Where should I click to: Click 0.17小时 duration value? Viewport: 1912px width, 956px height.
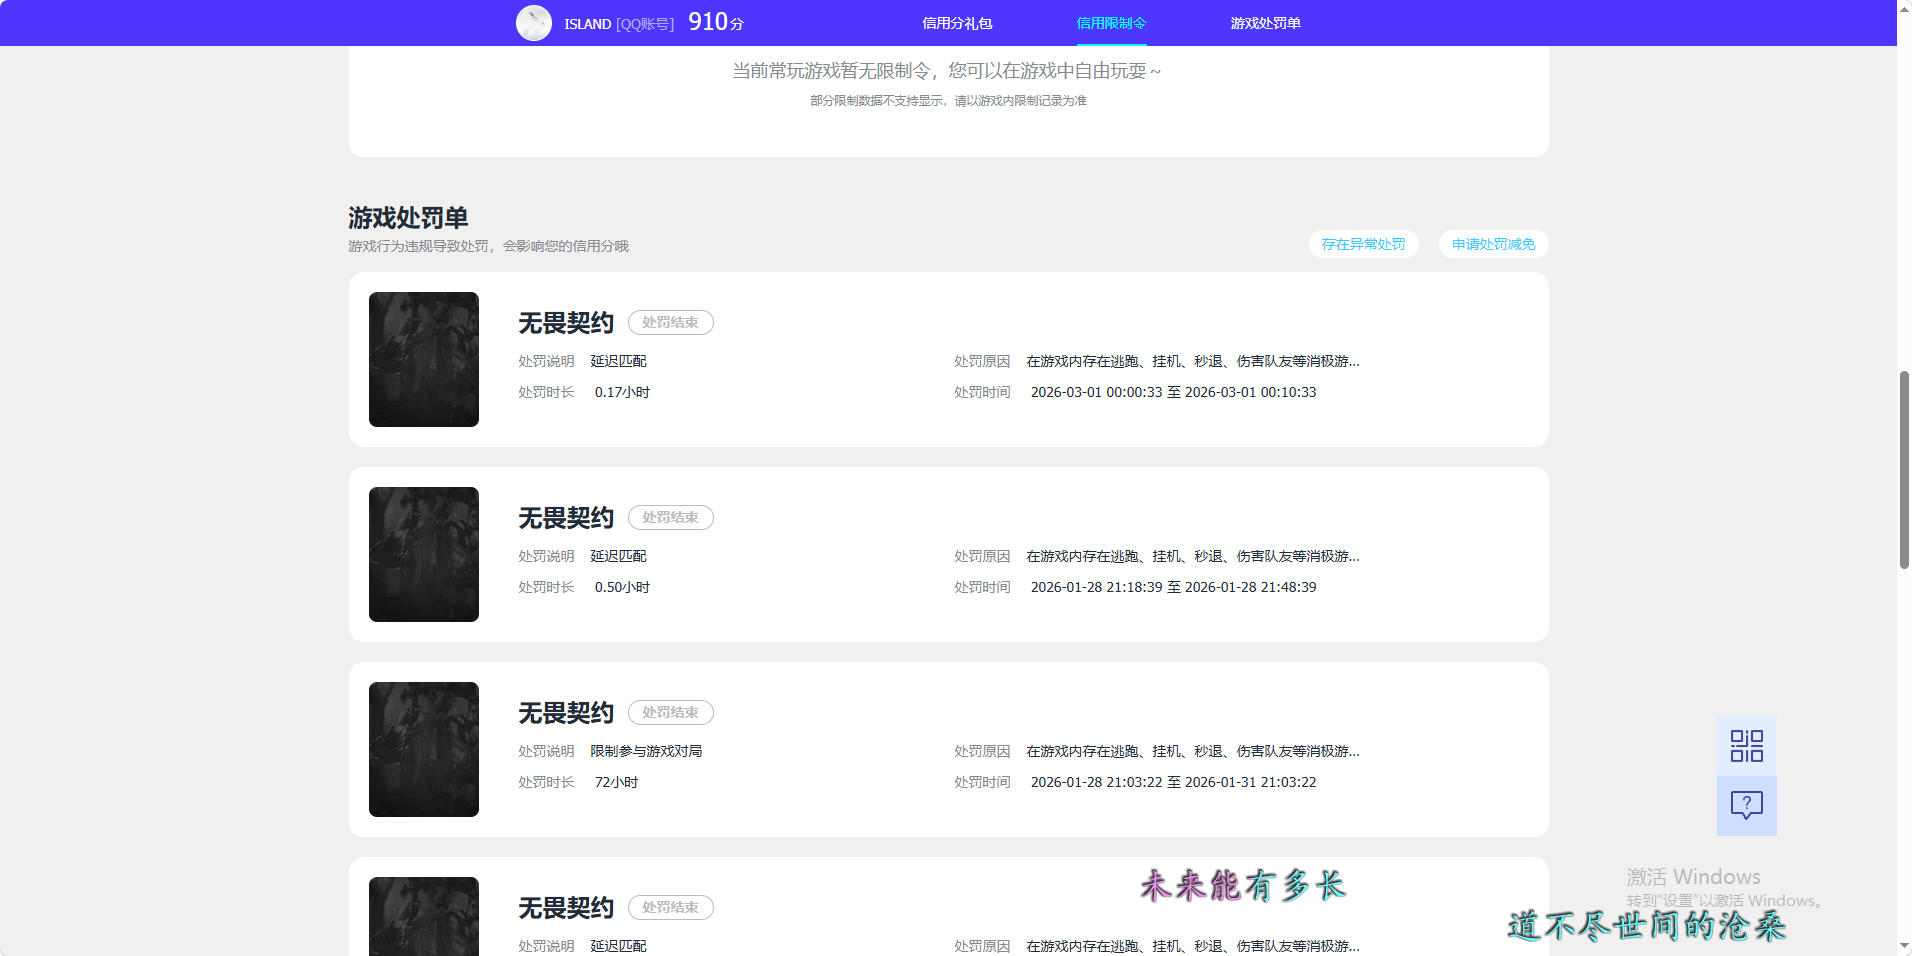pos(622,392)
